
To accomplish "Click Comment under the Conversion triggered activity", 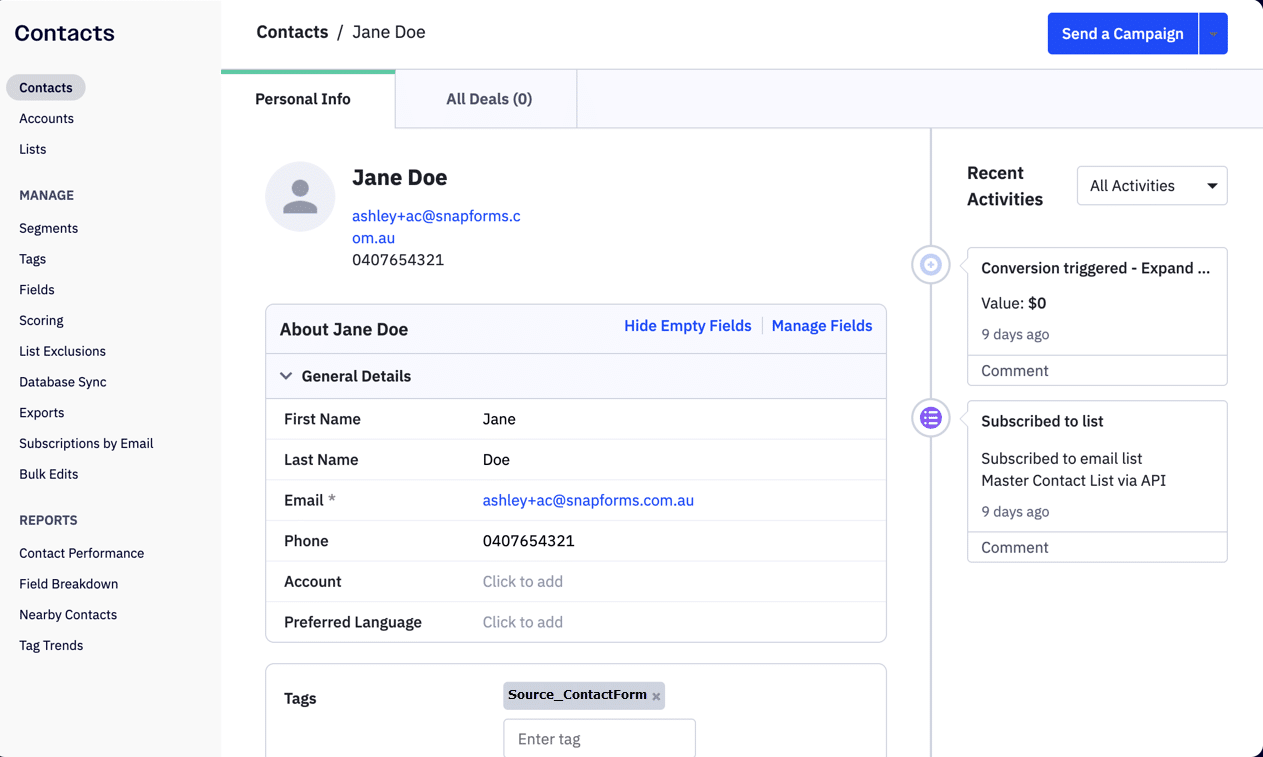I will click(1015, 371).
